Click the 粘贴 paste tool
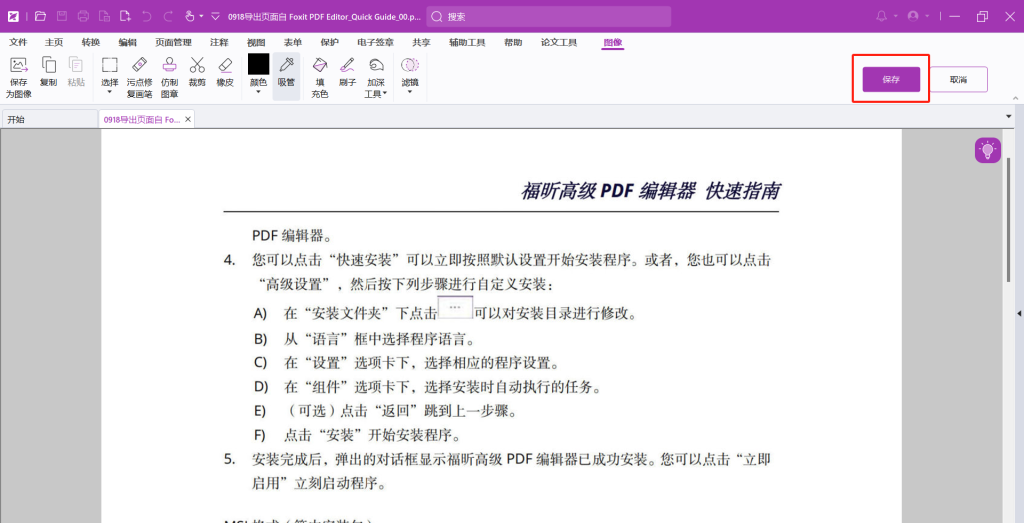Screen dimensions: 1024x523 pyautogui.click(x=76, y=72)
